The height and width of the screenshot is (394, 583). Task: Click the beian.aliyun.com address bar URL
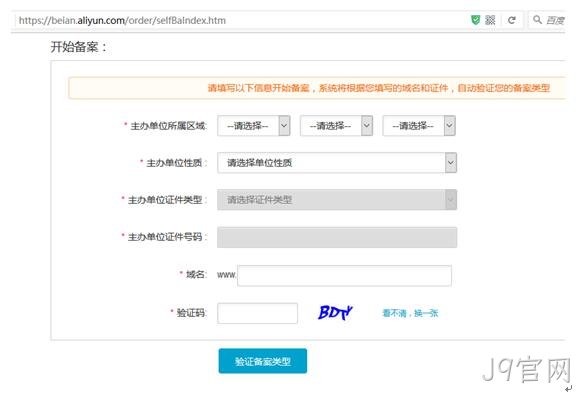pos(122,20)
